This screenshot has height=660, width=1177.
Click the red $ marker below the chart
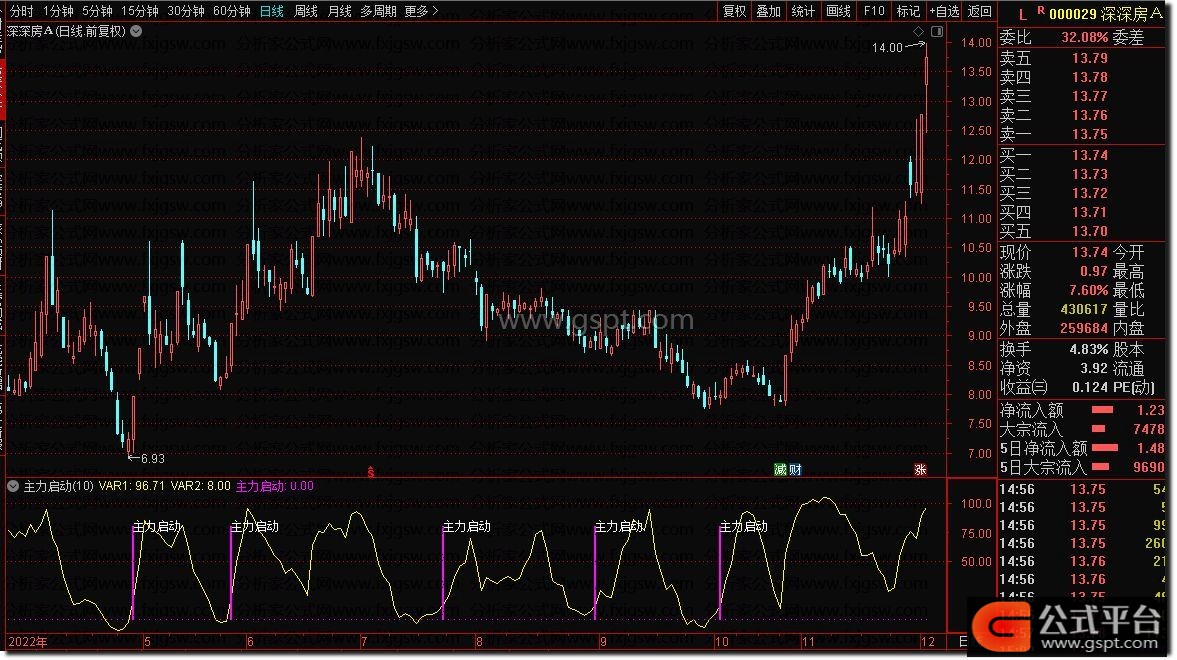click(x=371, y=472)
